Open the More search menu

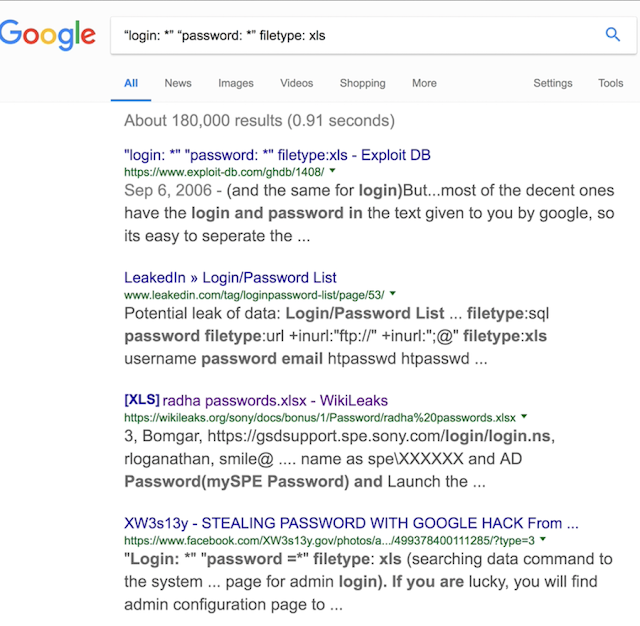(424, 83)
